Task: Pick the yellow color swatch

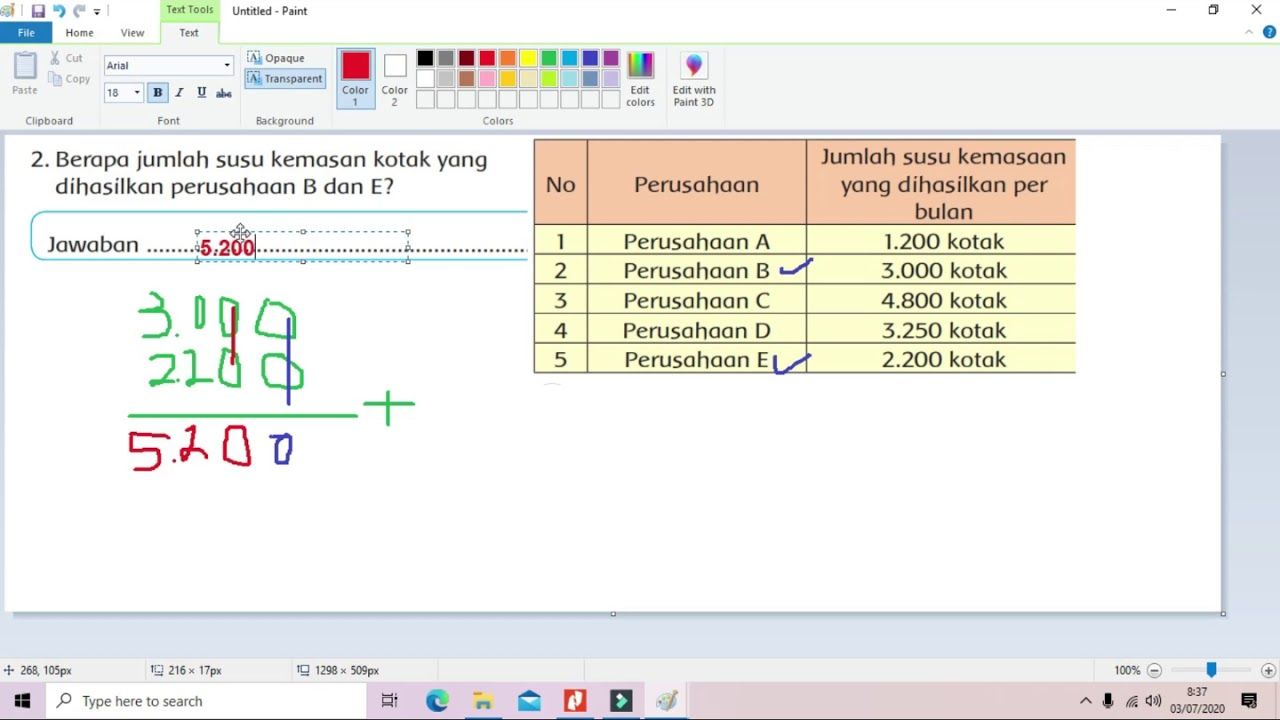Action: pyautogui.click(x=528, y=58)
